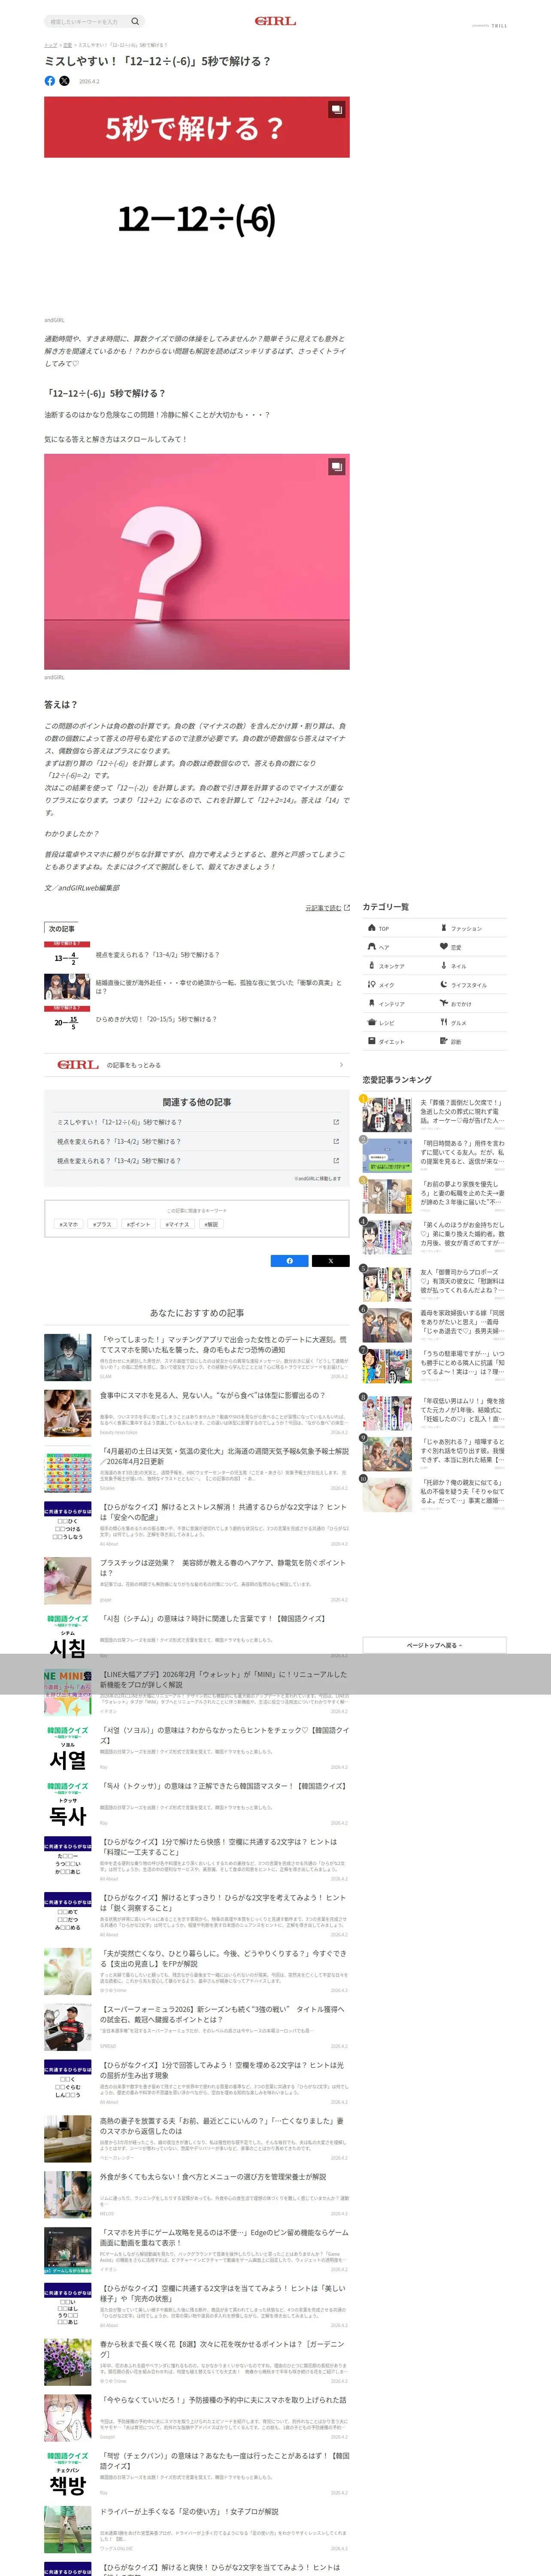
Task: Click the bottle icon for スキンケア
Action: tap(372, 966)
